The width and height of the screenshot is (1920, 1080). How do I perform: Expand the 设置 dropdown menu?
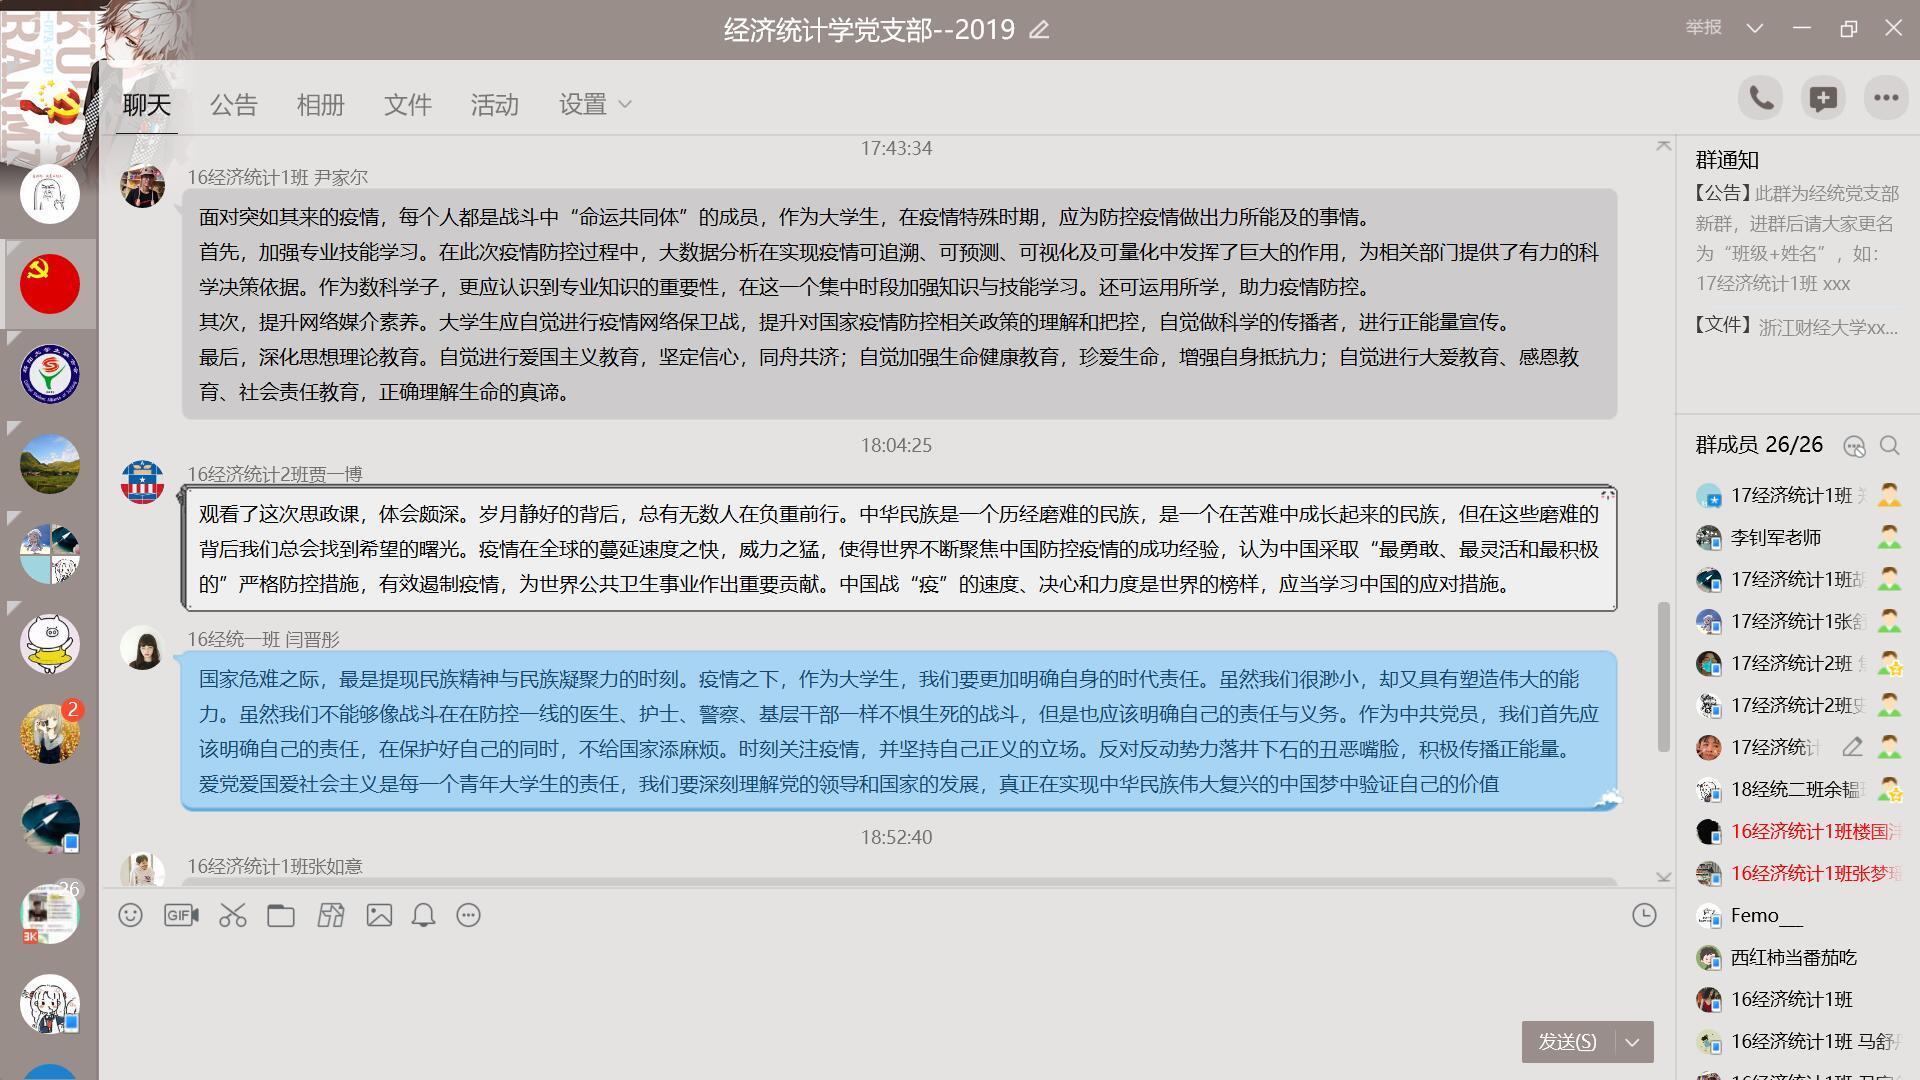coord(595,104)
